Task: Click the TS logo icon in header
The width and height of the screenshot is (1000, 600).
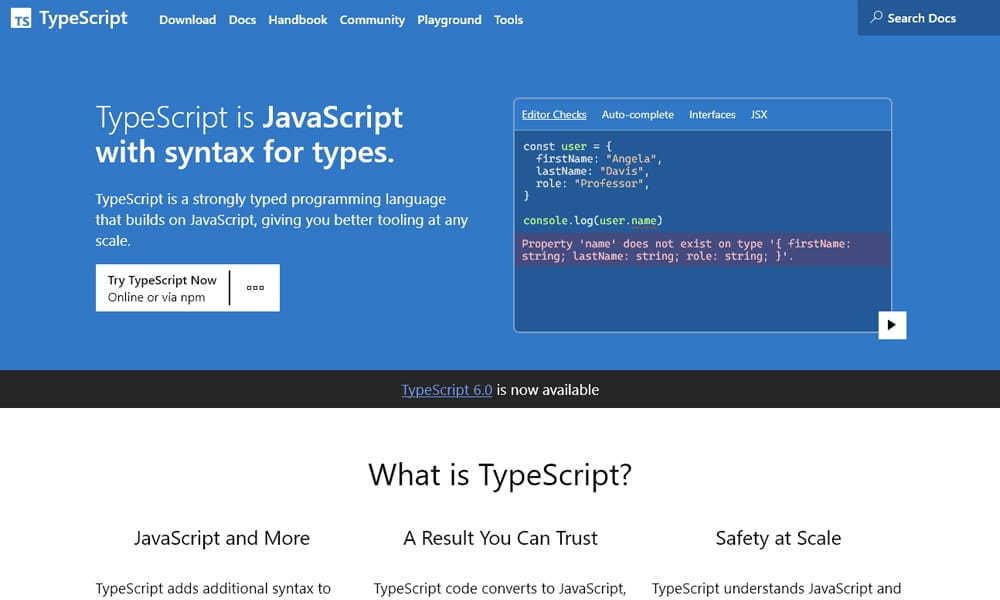Action: (x=21, y=18)
